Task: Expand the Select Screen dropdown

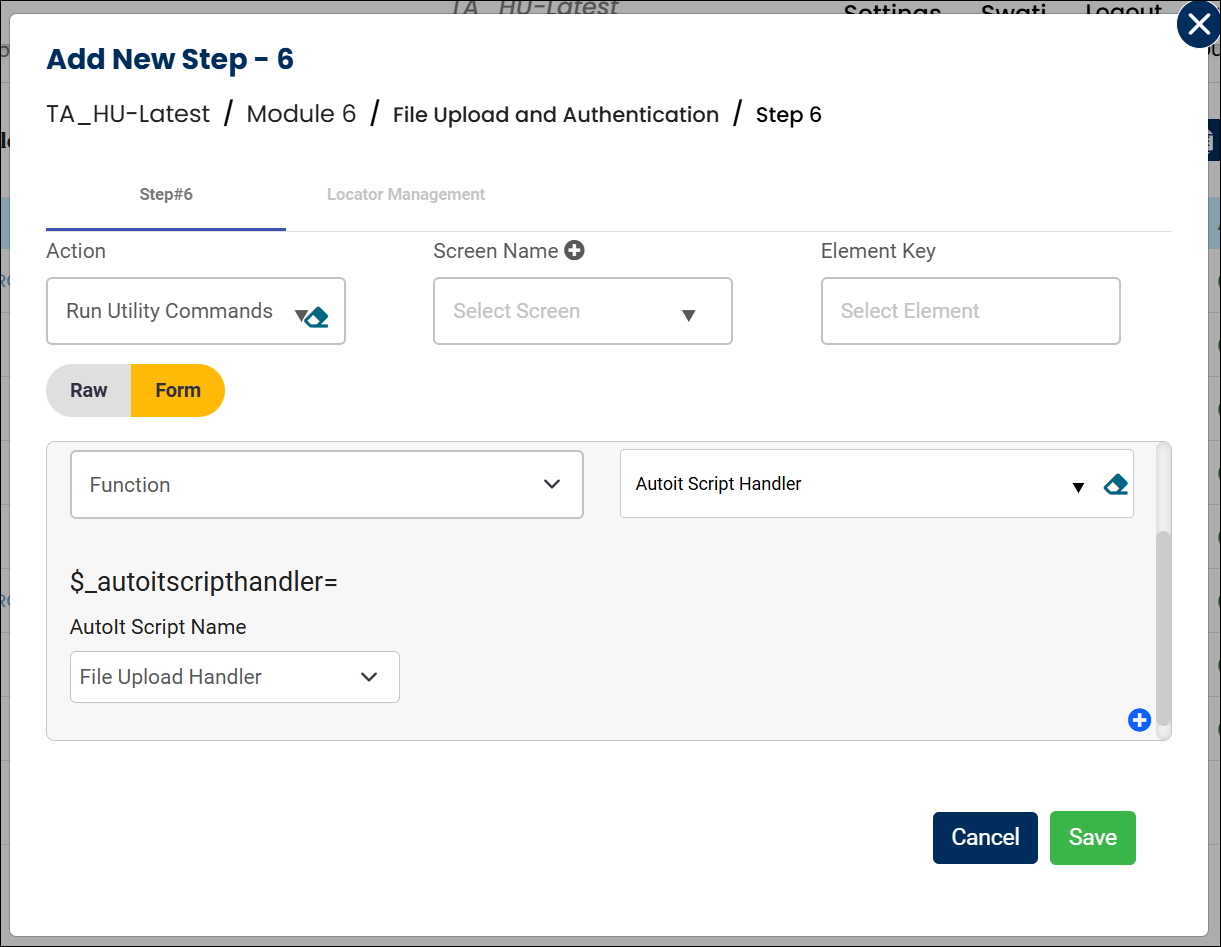Action: point(582,312)
